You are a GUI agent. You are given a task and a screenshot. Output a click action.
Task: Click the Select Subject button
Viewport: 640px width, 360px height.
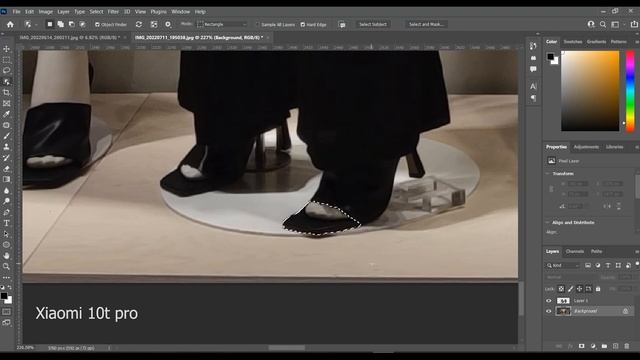coord(373,24)
